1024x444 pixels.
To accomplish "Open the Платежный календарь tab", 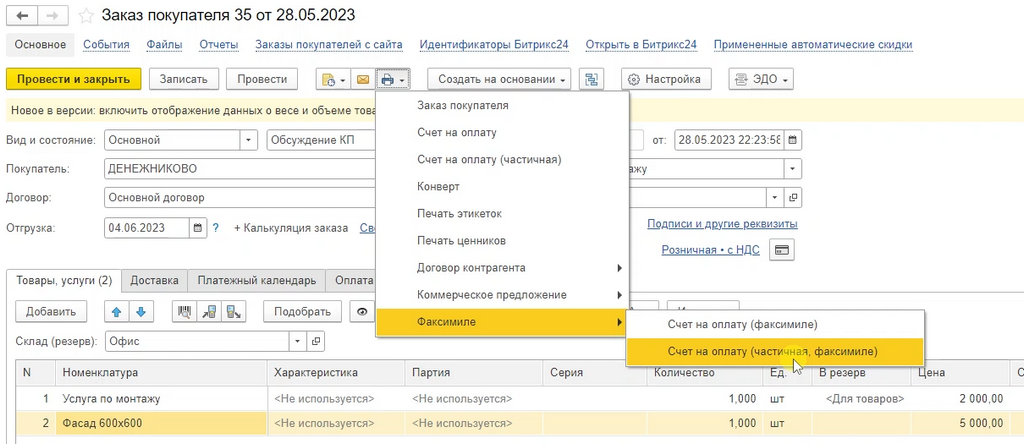I will coord(257,281).
